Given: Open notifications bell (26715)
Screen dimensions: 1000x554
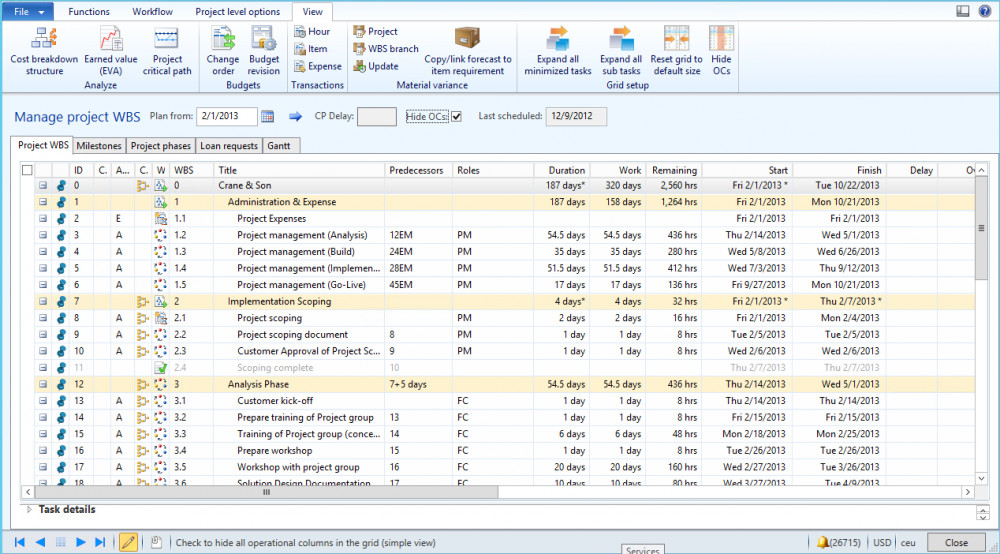Looking at the screenshot, I should (838, 543).
